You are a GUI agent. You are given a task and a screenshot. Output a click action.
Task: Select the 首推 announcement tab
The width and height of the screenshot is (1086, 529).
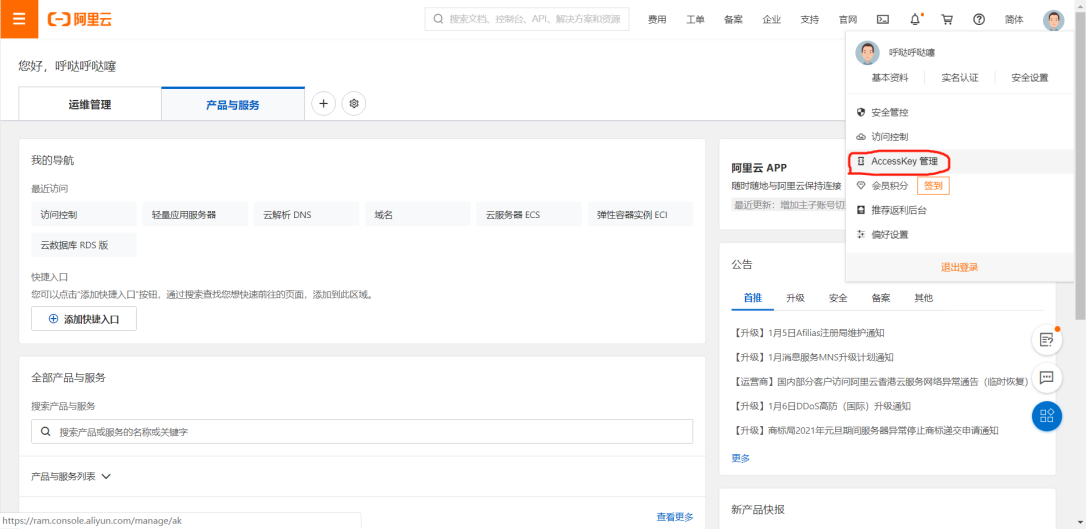click(752, 298)
